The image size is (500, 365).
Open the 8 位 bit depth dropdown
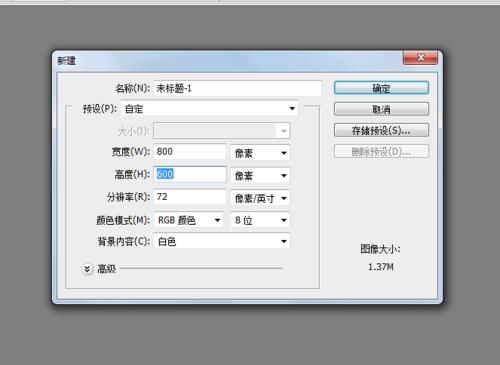pos(260,220)
